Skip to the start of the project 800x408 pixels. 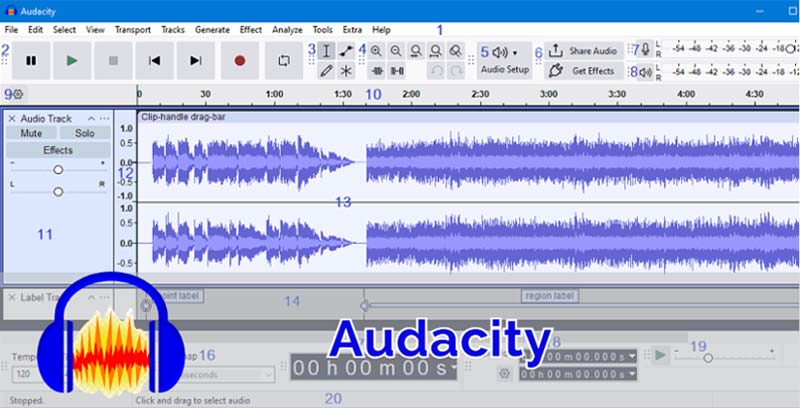(x=155, y=61)
